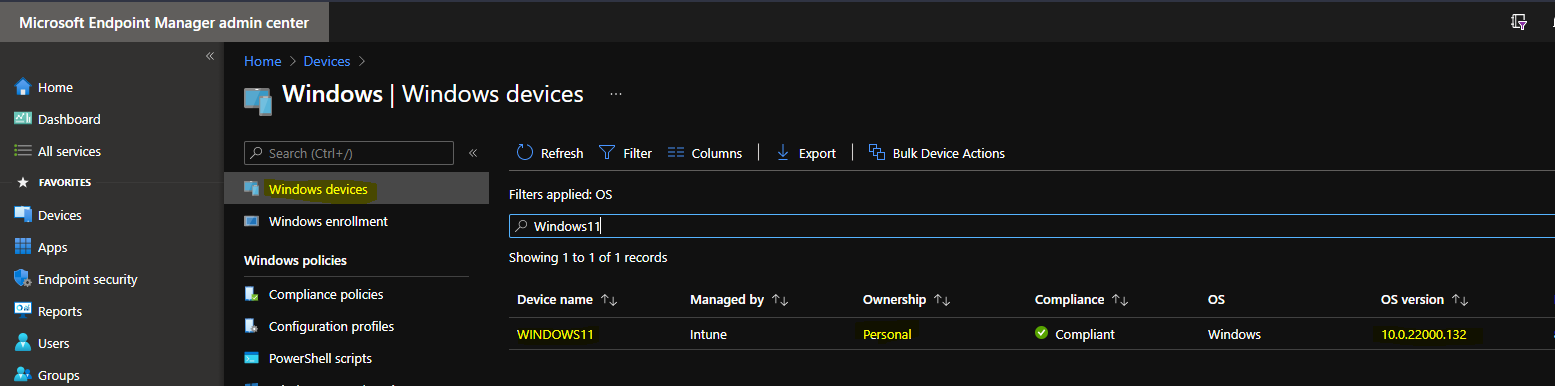Select Windows devices in blade menu
1555x386 pixels.
pos(356,189)
